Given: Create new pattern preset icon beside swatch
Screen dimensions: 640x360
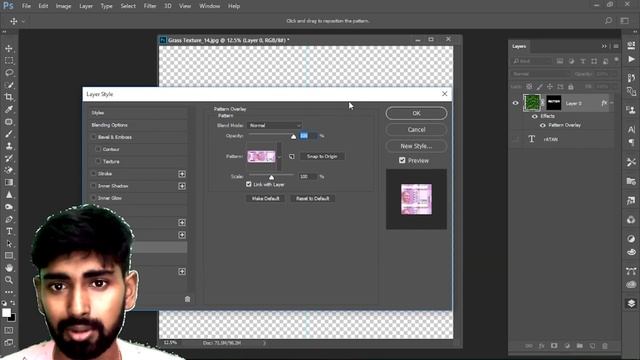Looking at the screenshot, I should [x=291, y=156].
